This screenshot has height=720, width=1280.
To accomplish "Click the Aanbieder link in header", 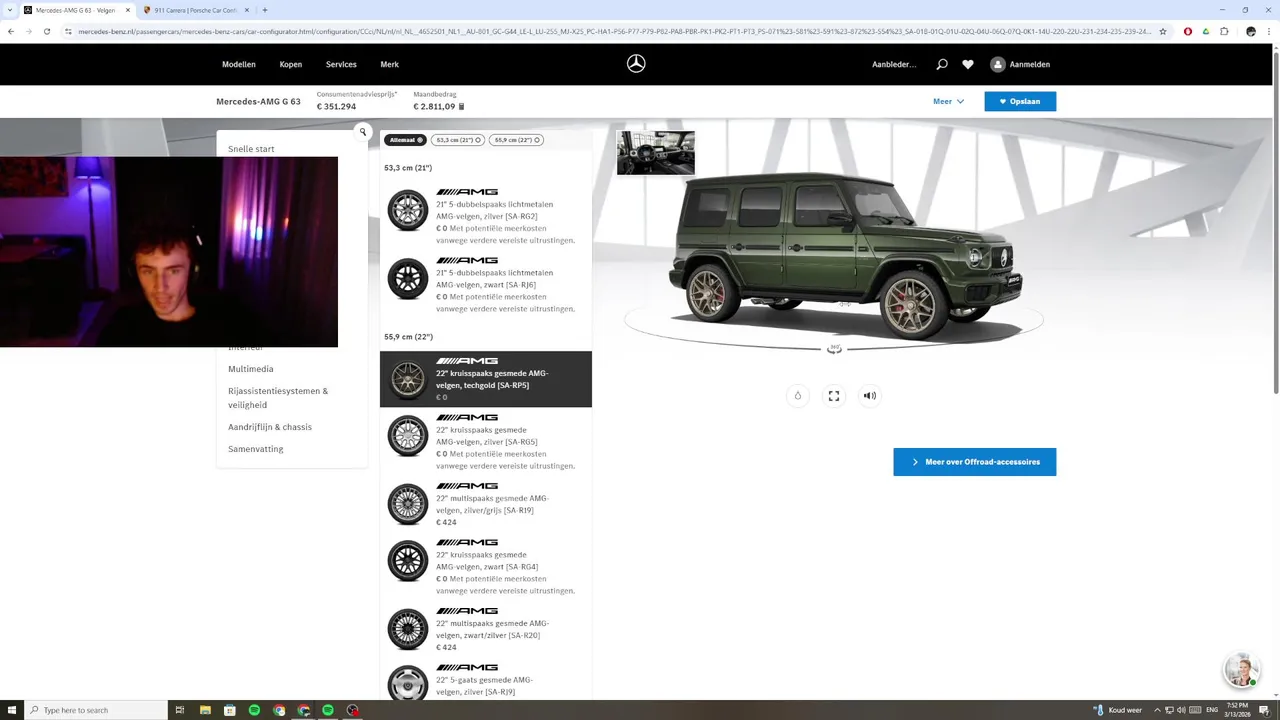I will pos(894,64).
